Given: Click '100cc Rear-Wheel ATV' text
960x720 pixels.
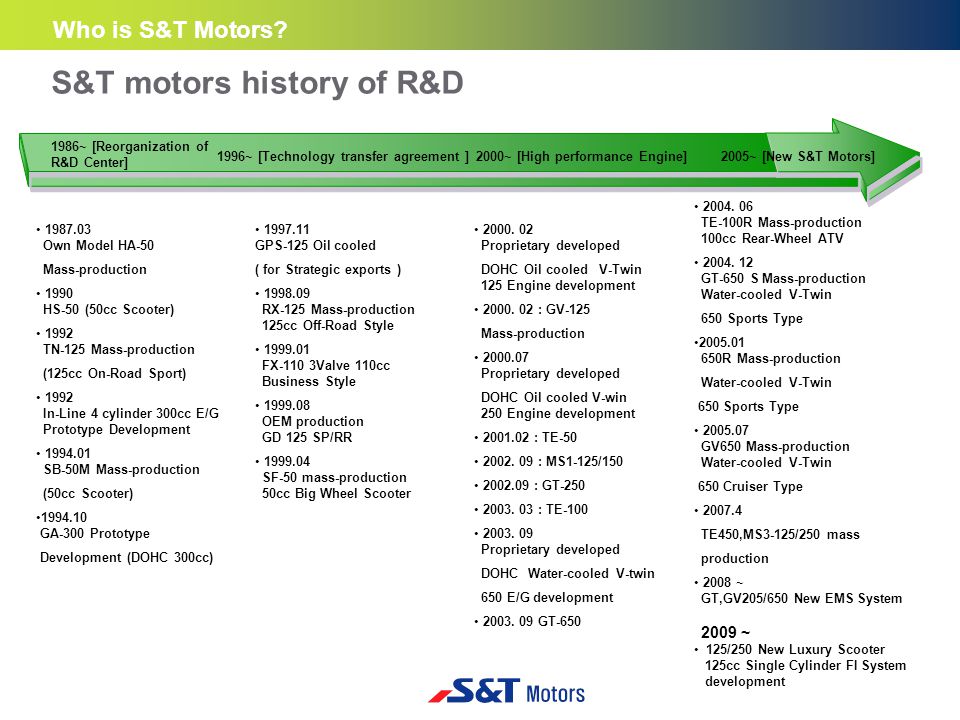Looking at the screenshot, I should pyautogui.click(x=771, y=239).
